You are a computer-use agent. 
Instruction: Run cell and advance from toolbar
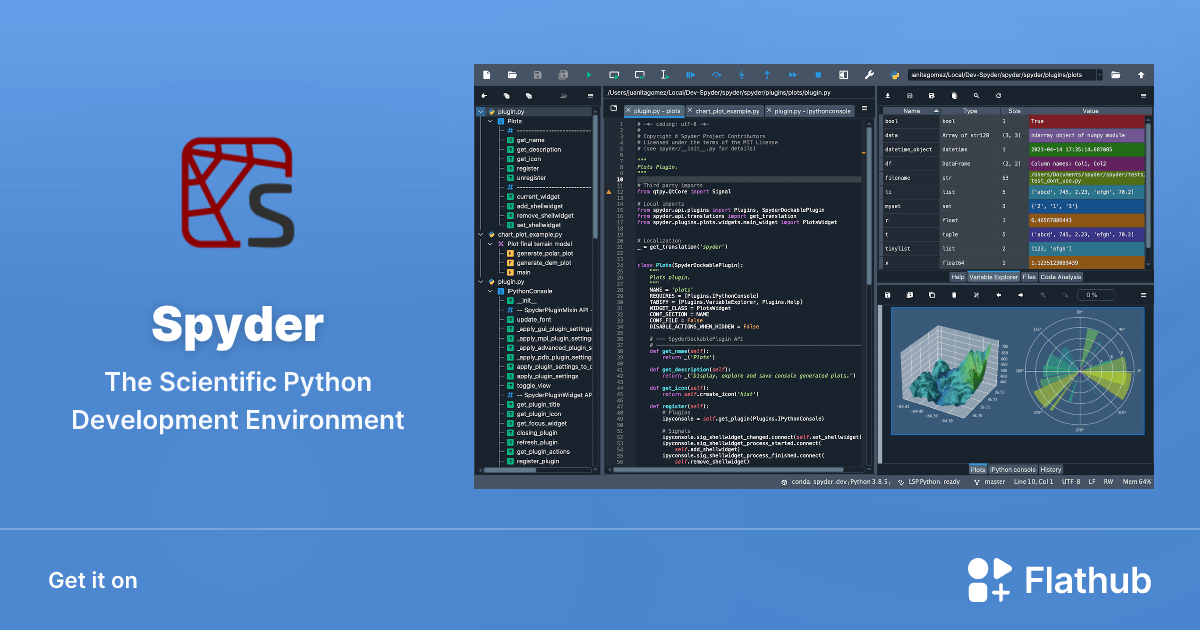640,75
